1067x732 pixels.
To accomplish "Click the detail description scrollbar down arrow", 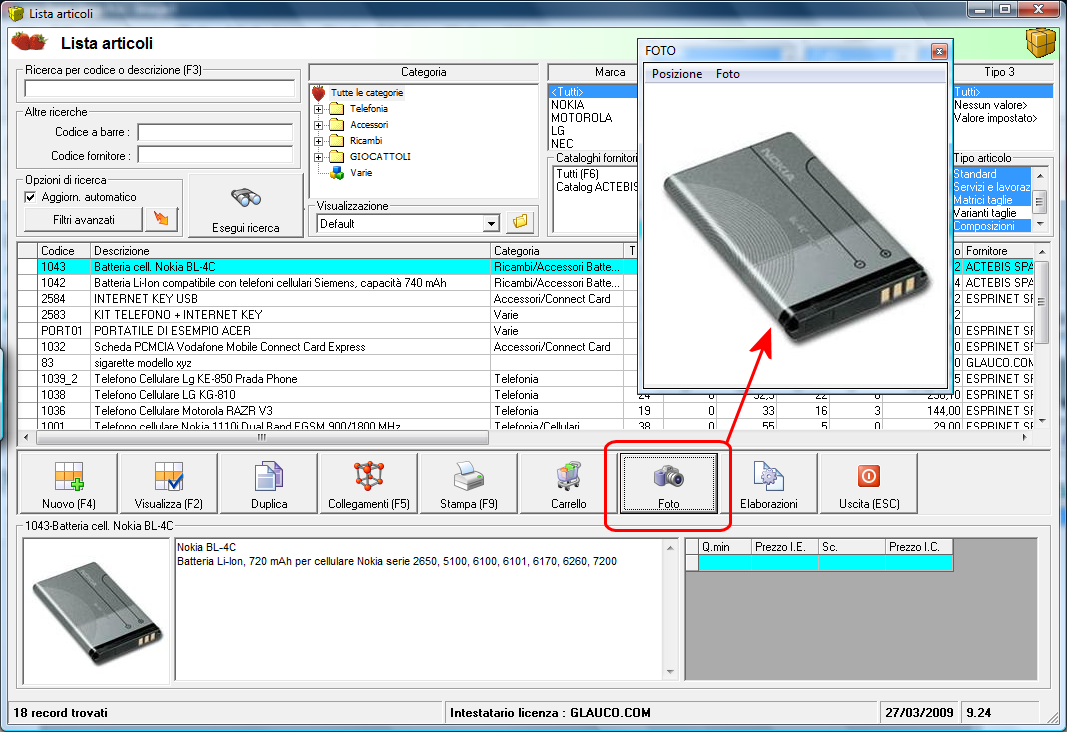I will [670, 672].
